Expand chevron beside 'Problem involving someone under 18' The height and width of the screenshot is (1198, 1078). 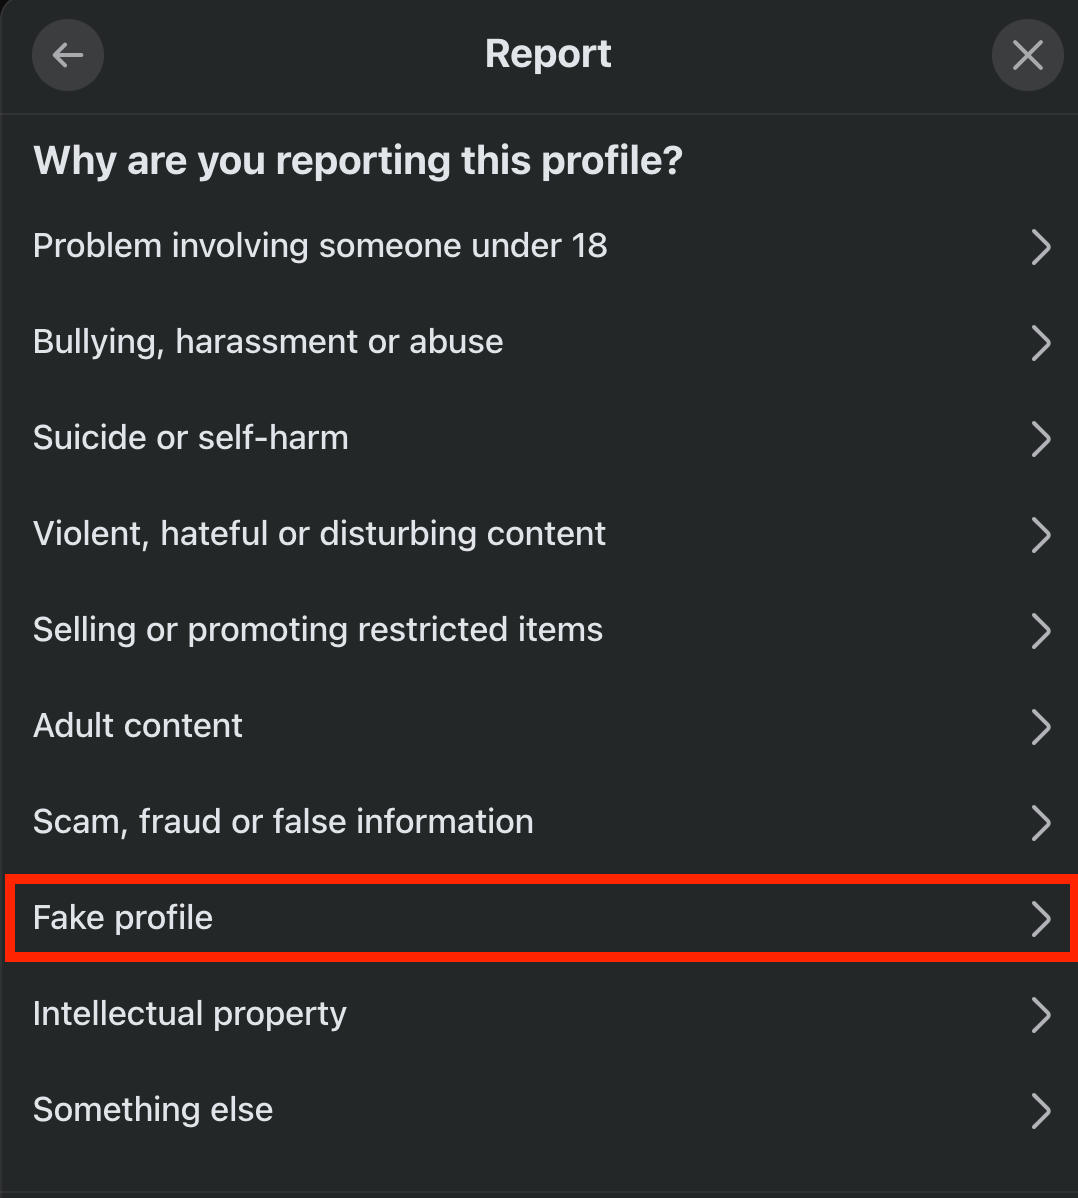[1041, 247]
